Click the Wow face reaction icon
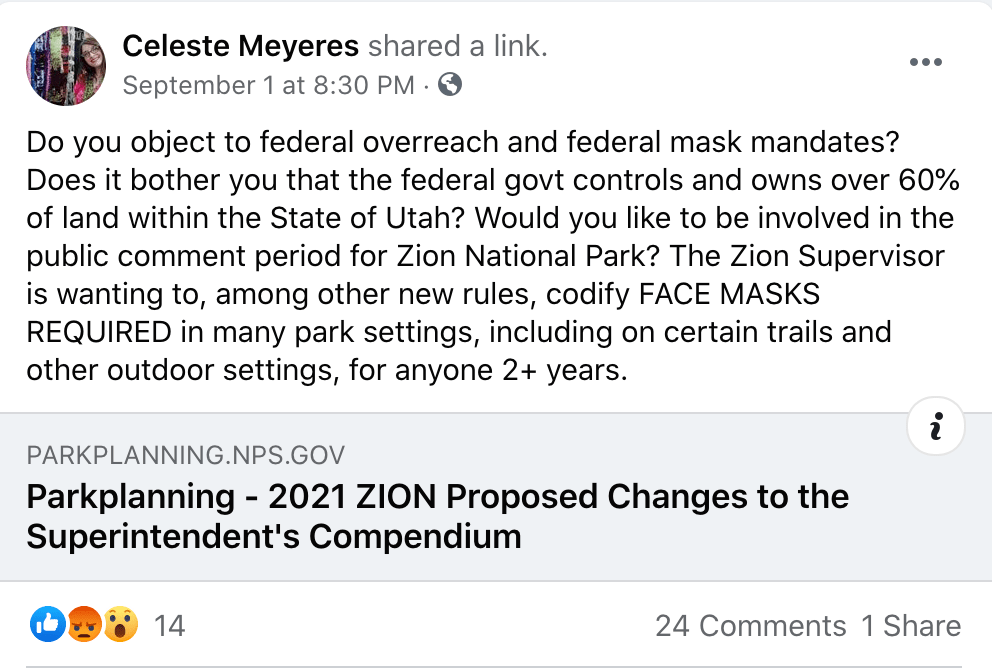This screenshot has width=992, height=670. (x=121, y=626)
